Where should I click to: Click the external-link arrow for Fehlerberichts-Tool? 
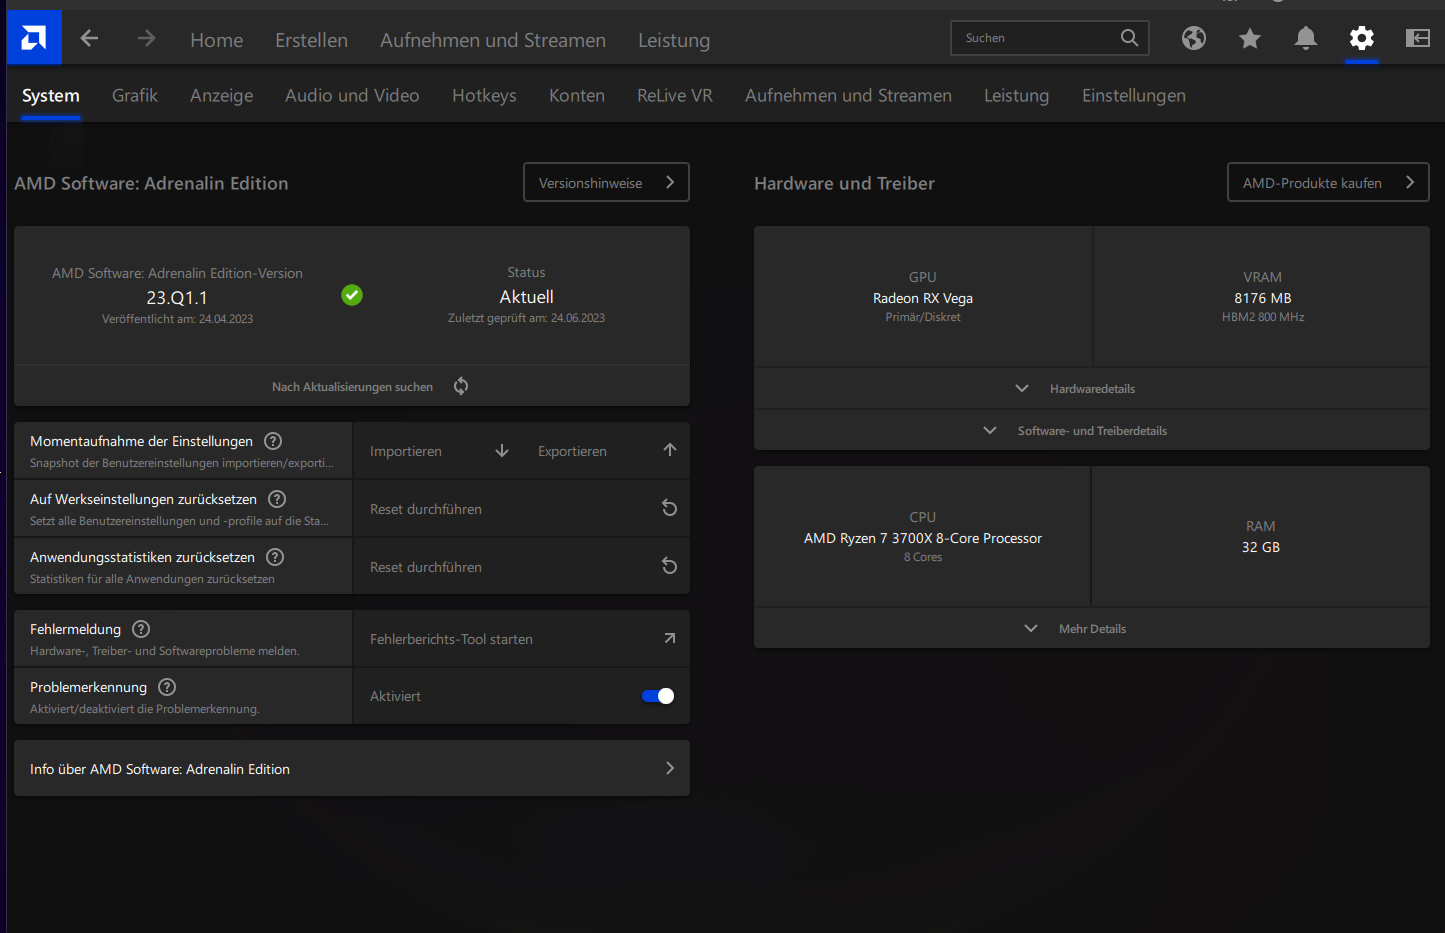pos(670,638)
